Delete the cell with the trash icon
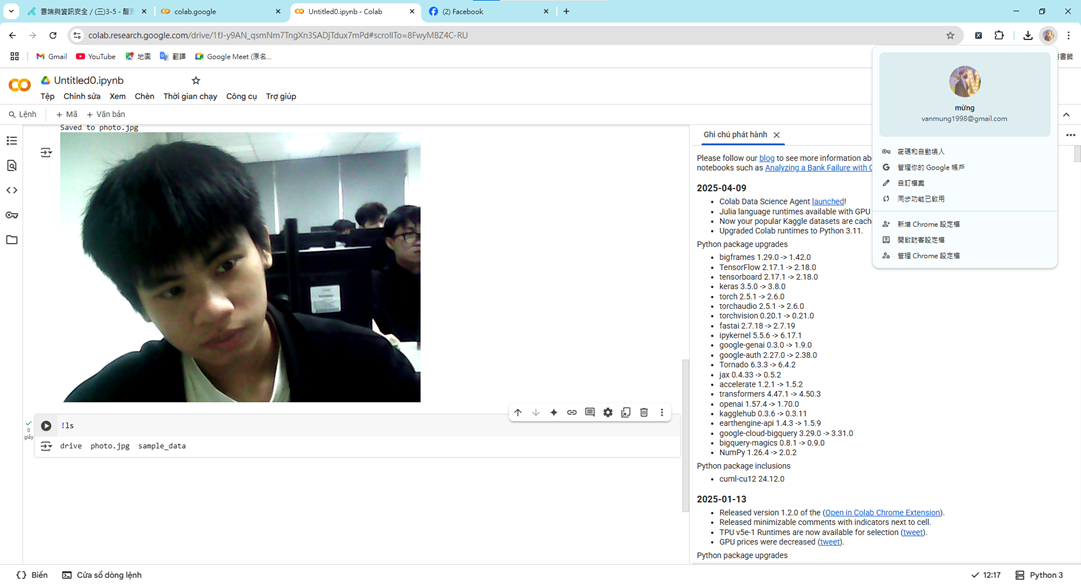The height and width of the screenshot is (584, 1081). (644, 412)
